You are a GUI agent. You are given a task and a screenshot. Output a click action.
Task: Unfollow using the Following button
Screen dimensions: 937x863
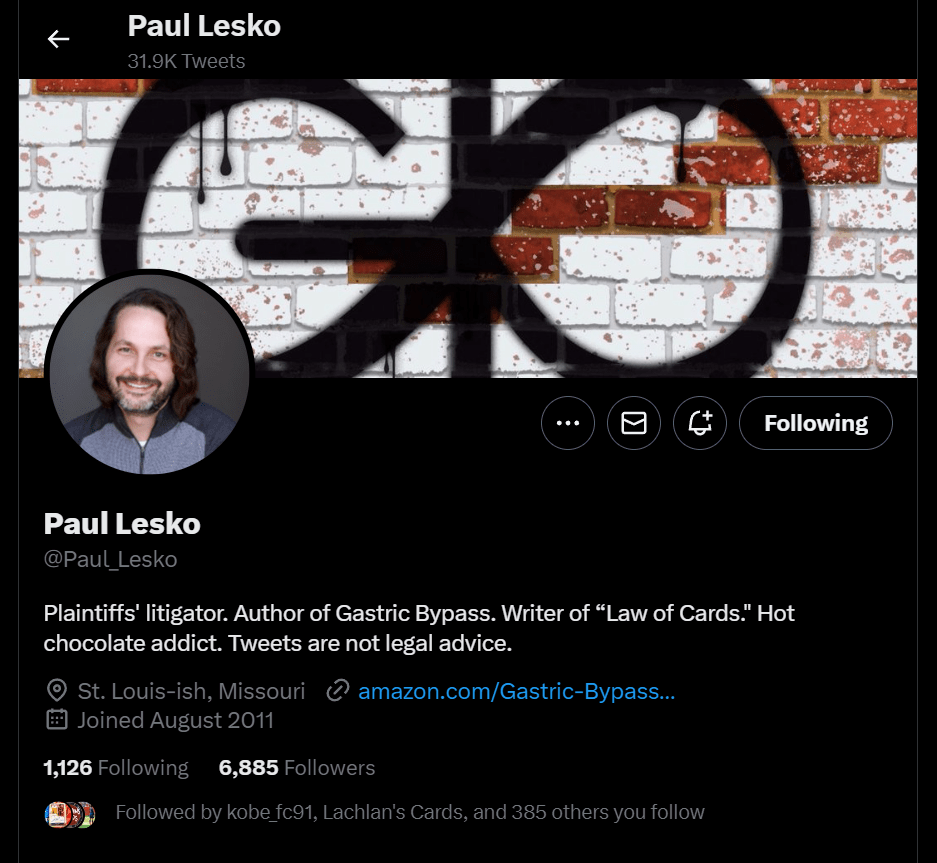(816, 423)
